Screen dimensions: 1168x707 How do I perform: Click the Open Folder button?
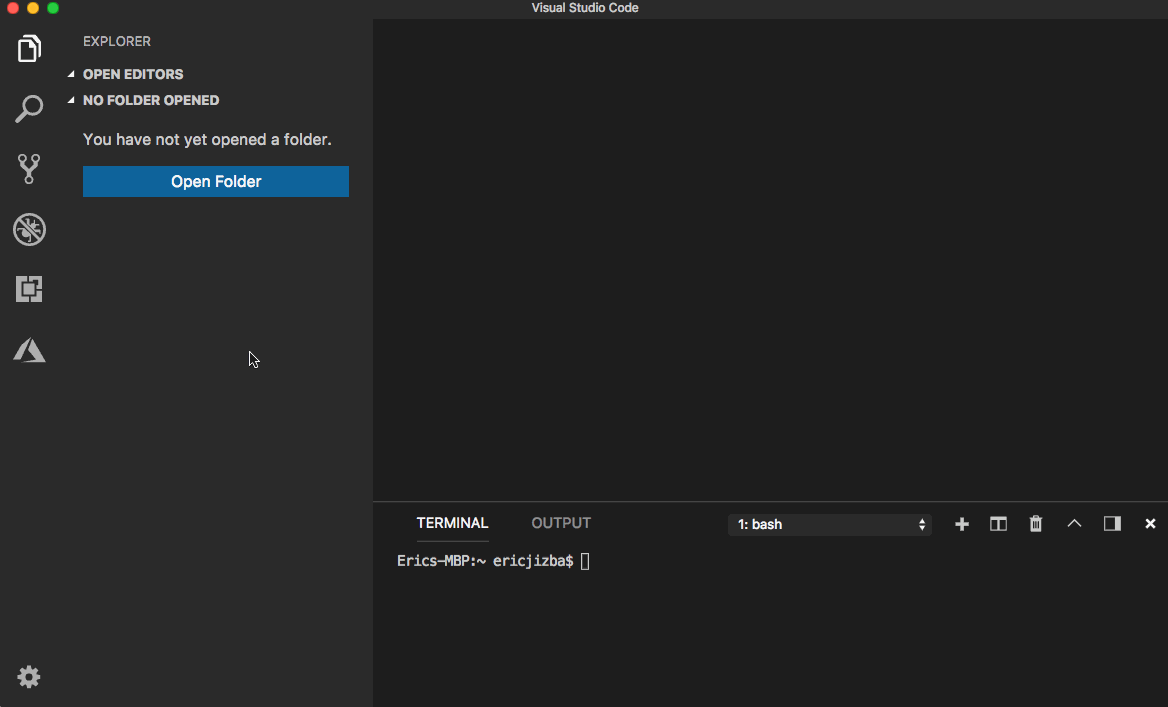tap(216, 182)
